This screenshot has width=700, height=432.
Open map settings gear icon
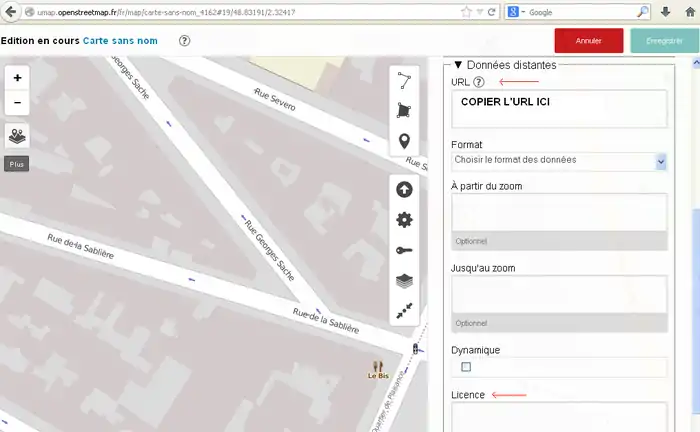[x=404, y=220]
